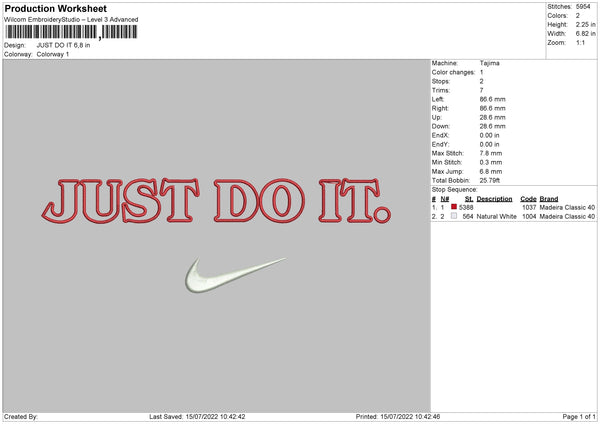Click the "N#" column header
Screen dimensions: 600x424
[445, 199]
